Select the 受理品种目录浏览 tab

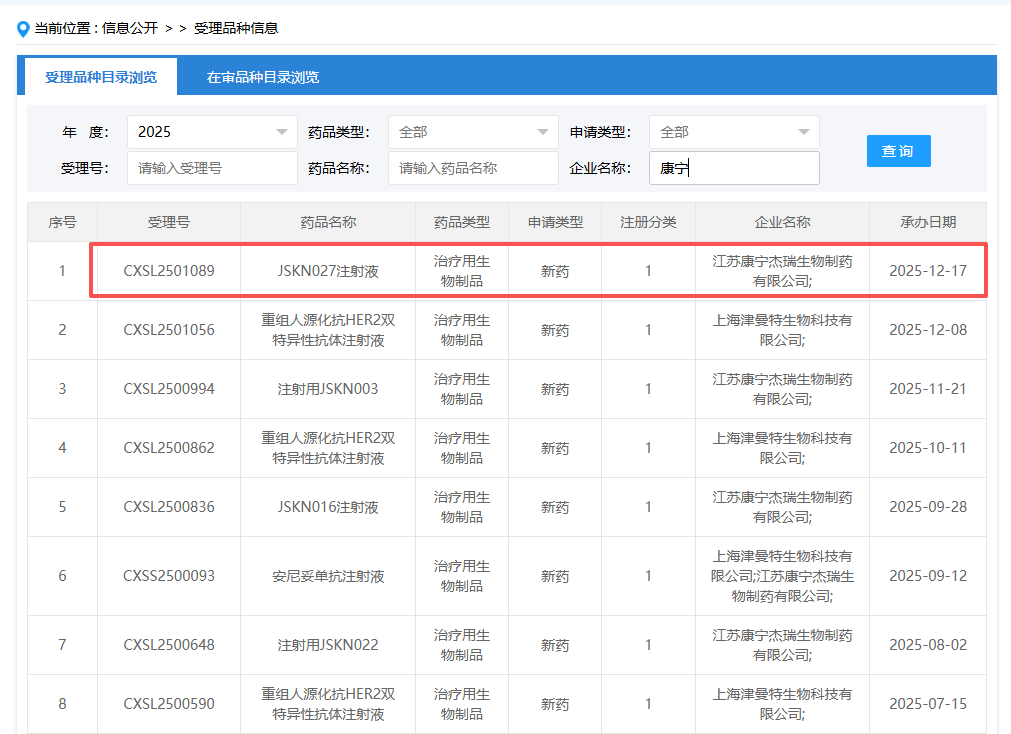click(100, 77)
